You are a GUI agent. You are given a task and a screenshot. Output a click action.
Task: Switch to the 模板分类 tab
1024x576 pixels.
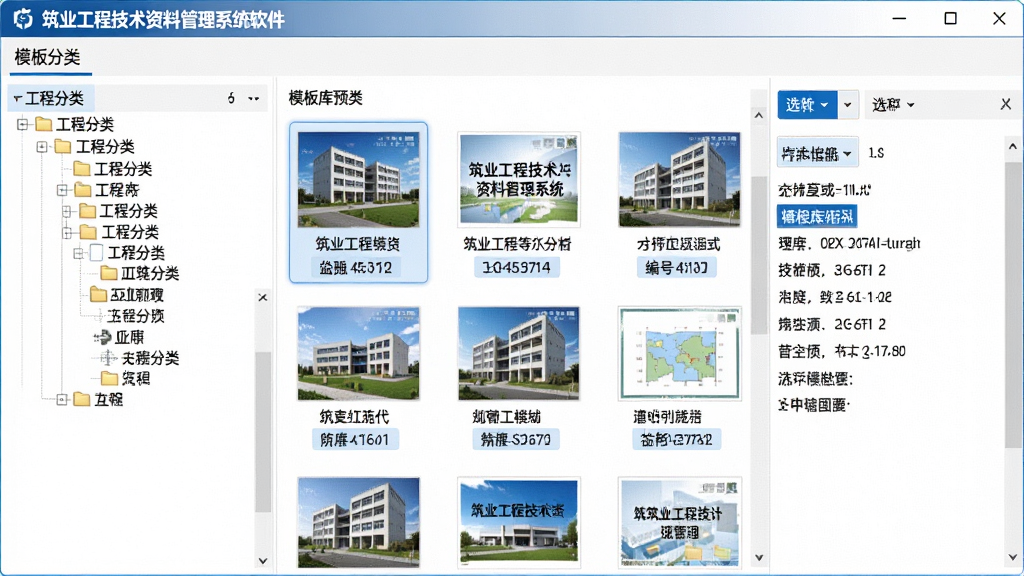[47, 57]
